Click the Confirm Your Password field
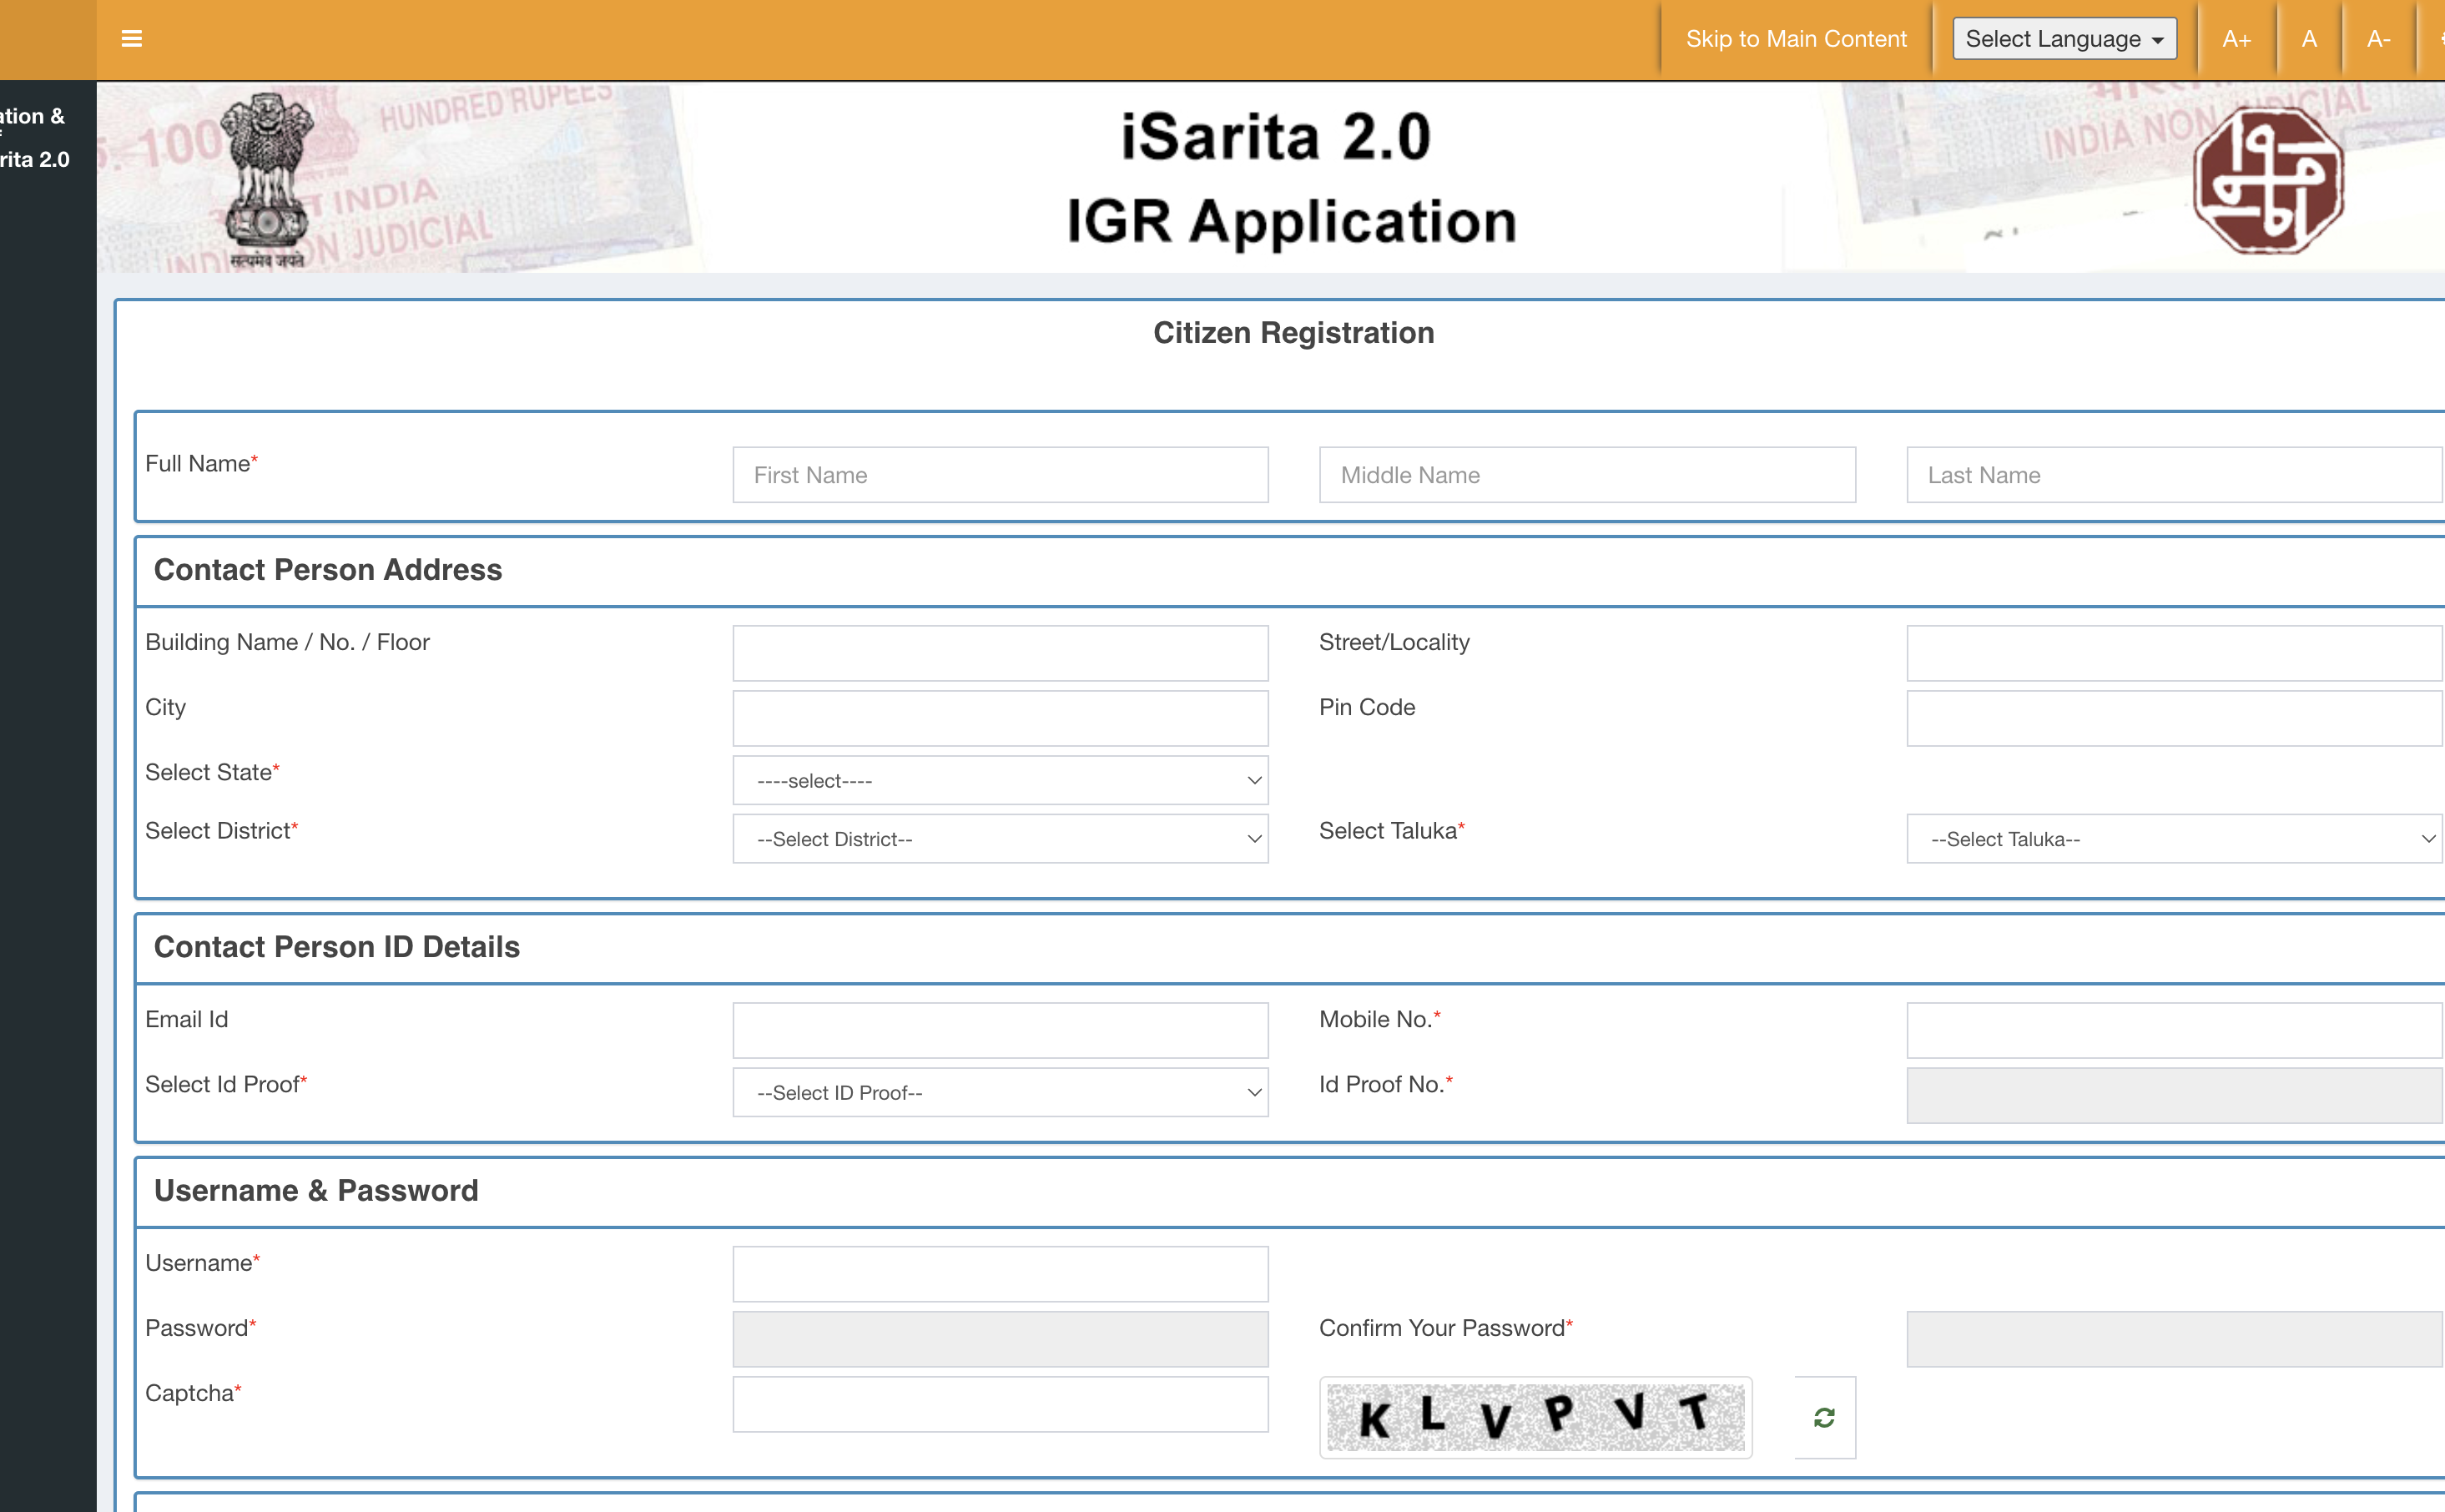2445x1512 pixels. tap(2174, 1339)
